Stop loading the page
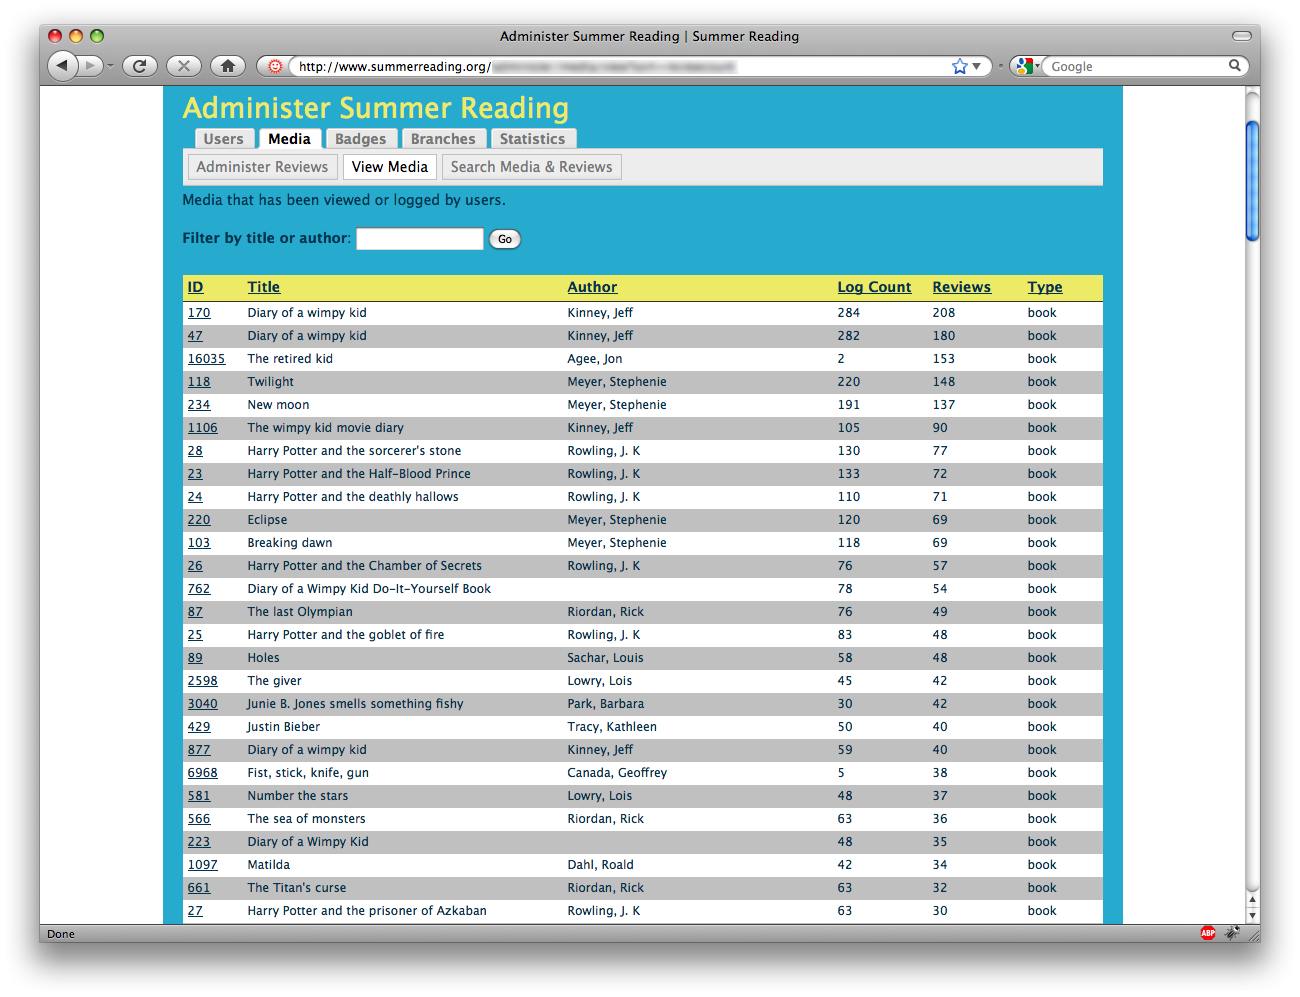This screenshot has height=997, width=1300. click(183, 66)
